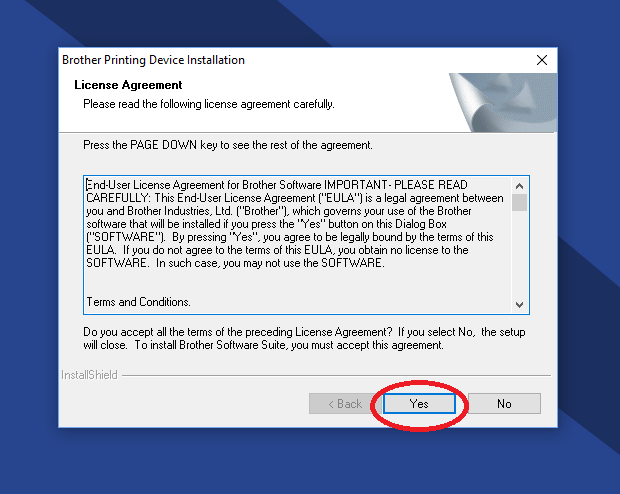Click the "License Agreement" heading
620x494 pixels.
128,85
